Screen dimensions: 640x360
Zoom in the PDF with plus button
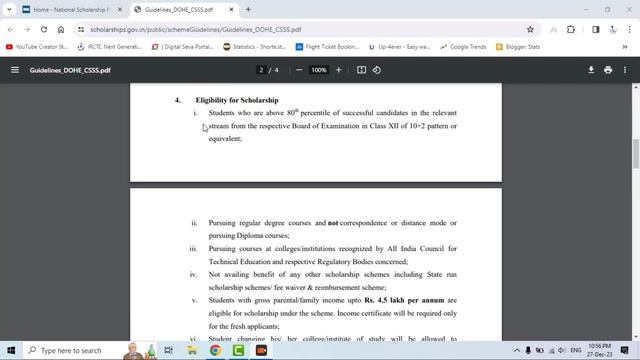coord(338,70)
